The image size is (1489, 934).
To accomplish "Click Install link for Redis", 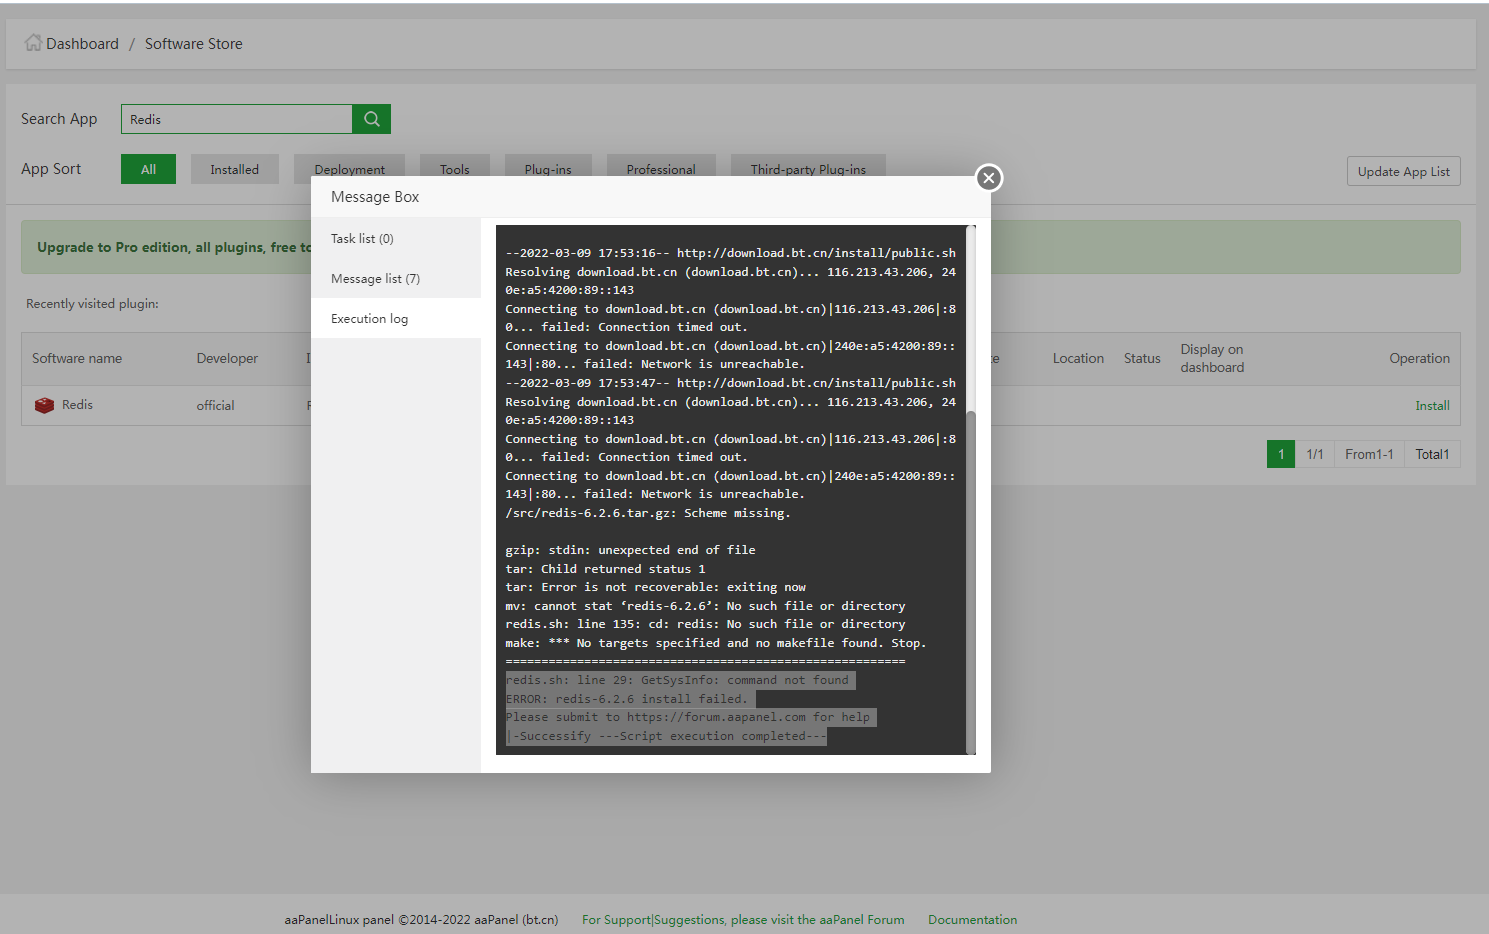I will click(1432, 406).
